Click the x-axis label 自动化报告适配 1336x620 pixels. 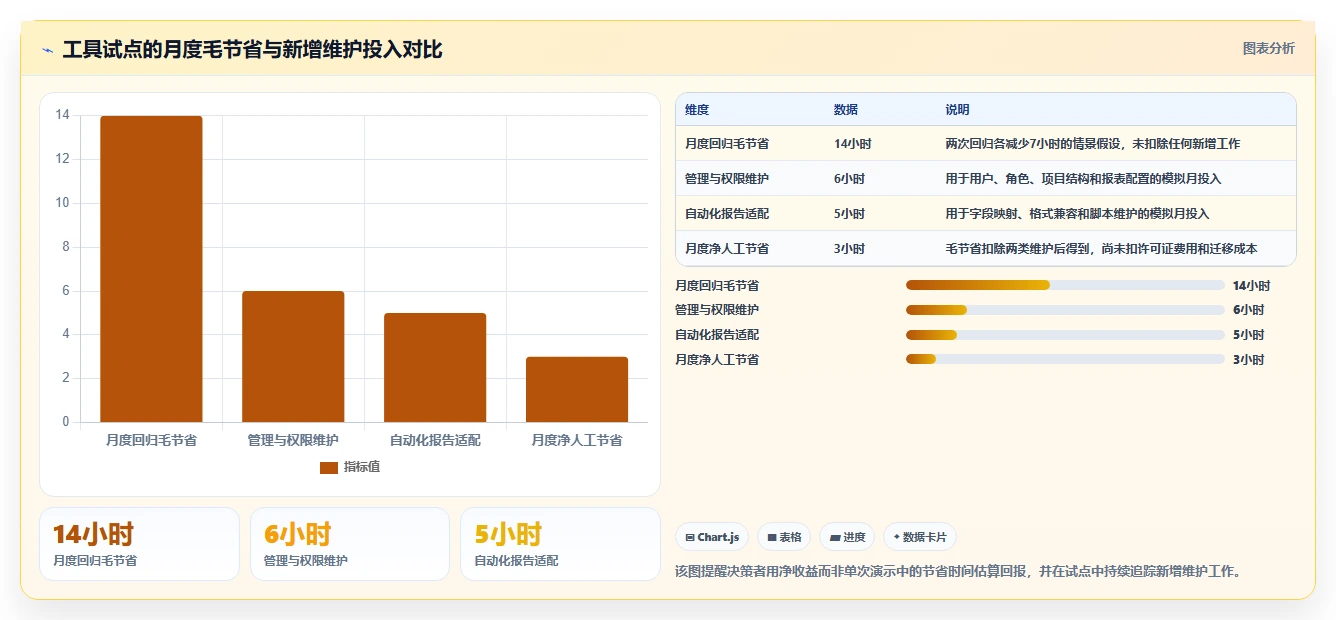point(435,440)
